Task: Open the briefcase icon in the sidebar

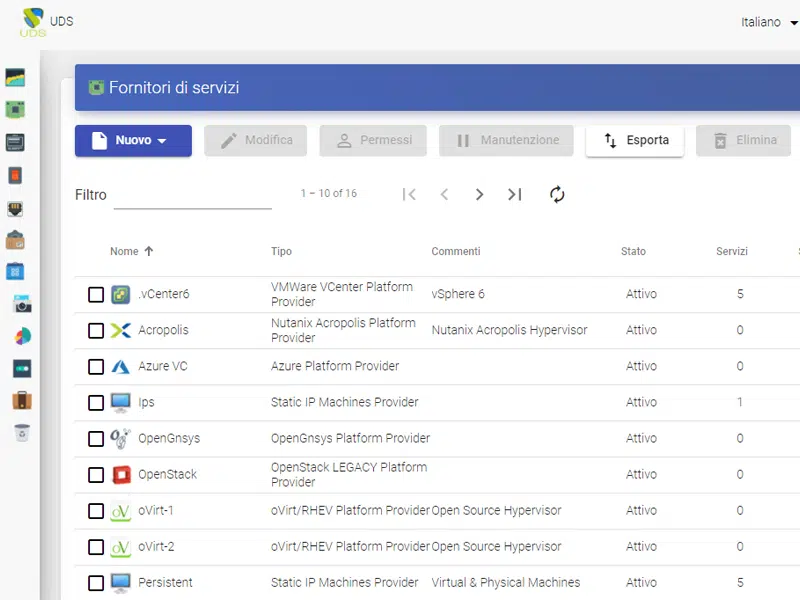Action: [x=22, y=400]
